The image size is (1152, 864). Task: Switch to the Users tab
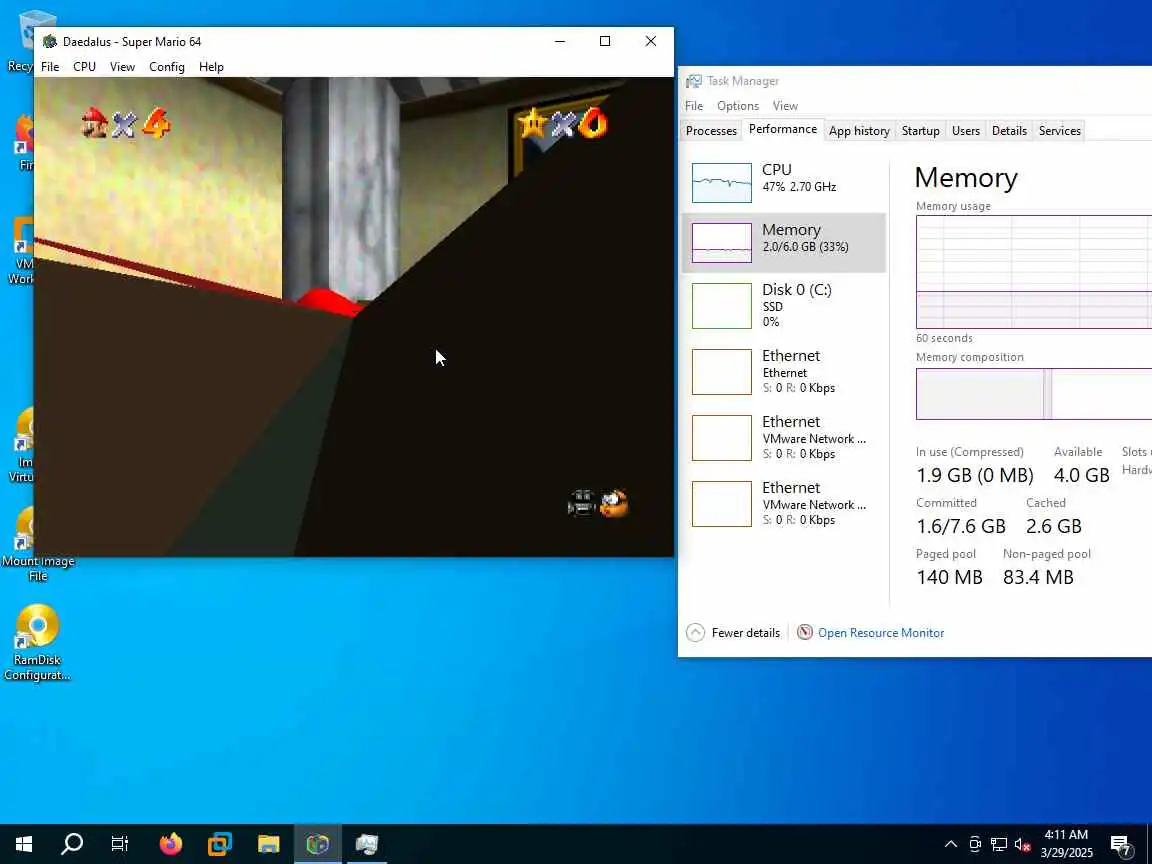tap(965, 131)
